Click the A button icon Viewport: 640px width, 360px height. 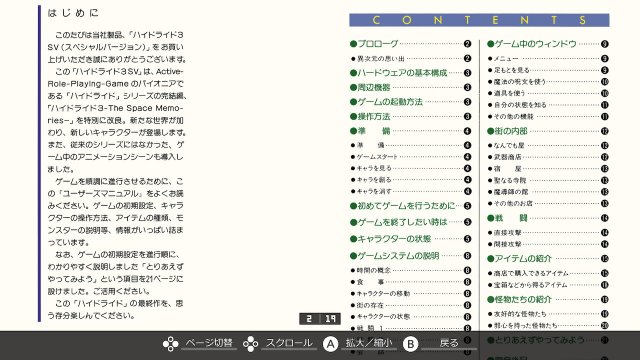pyautogui.click(x=330, y=344)
